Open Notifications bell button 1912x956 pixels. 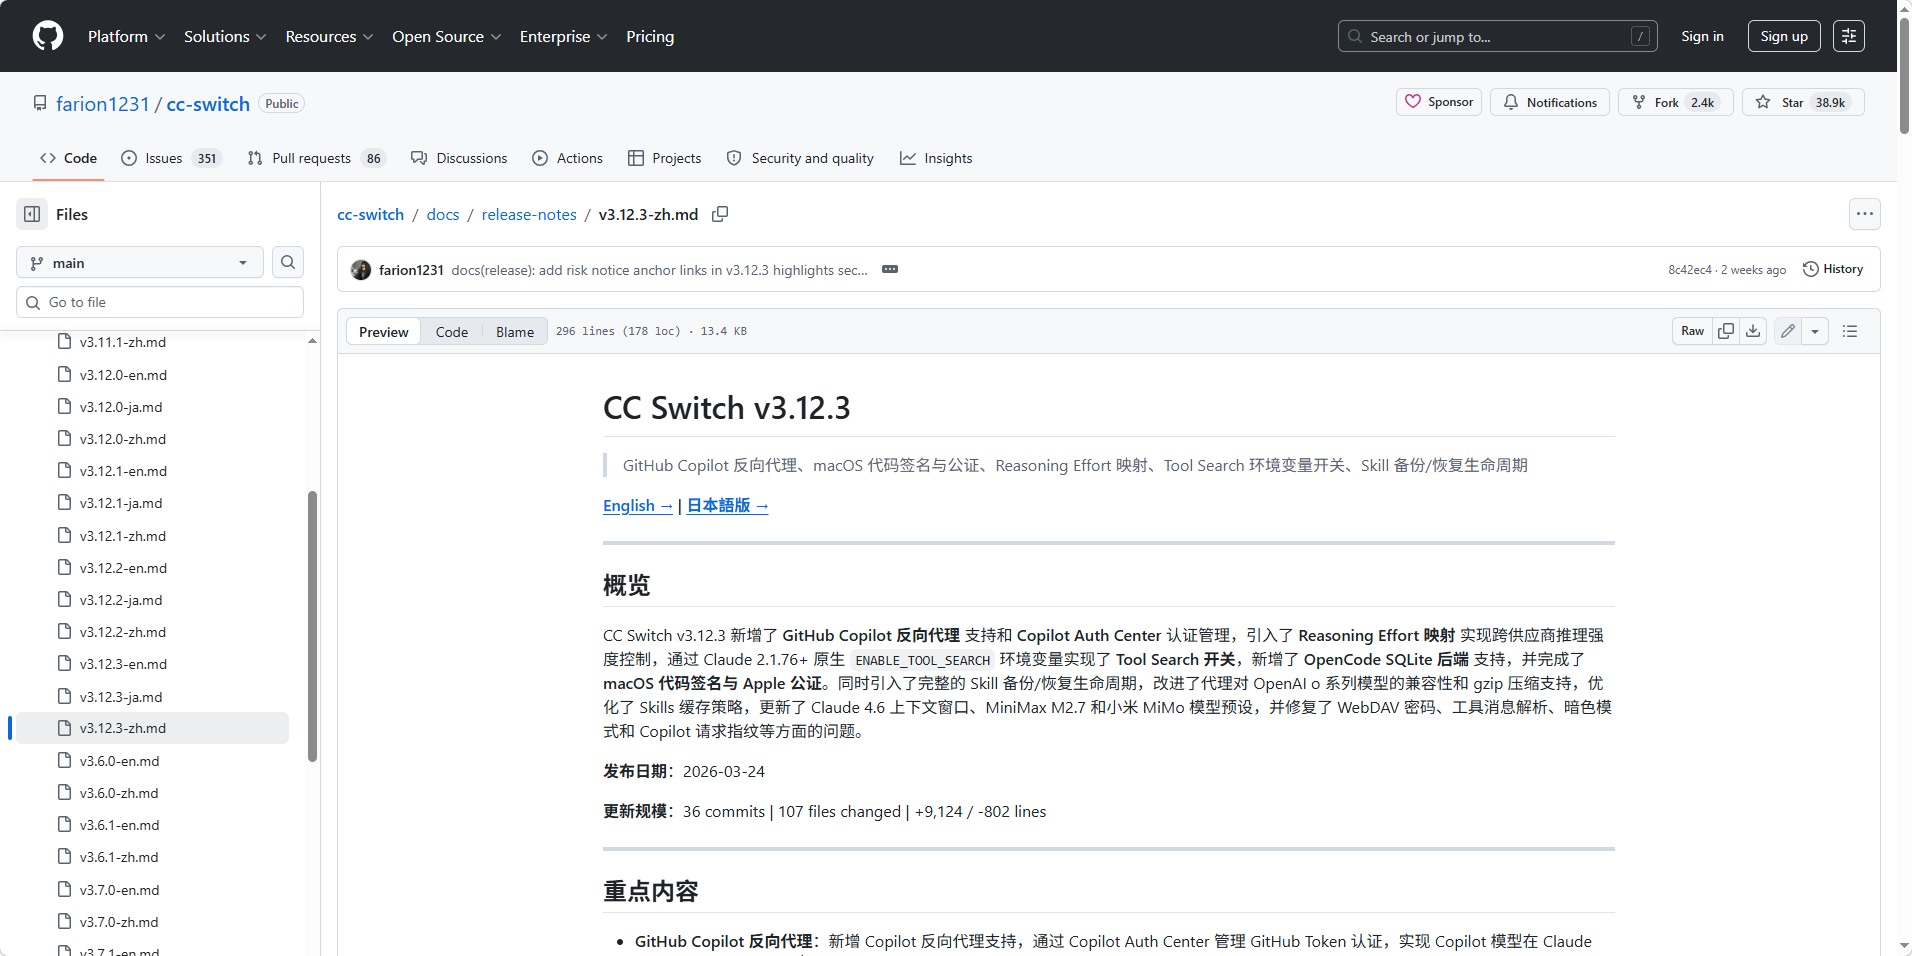[x=1550, y=102]
